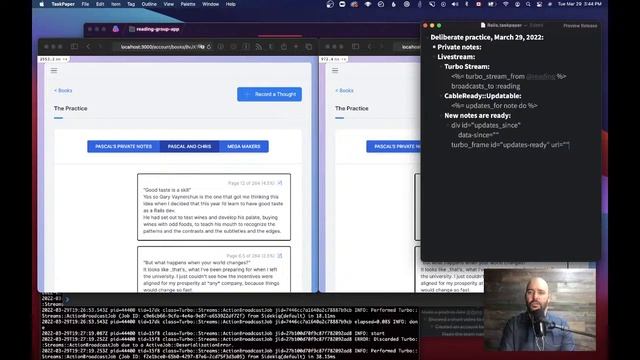Click the RSS feed icon in Safari toolbar
Image resolution: width=640 pixels, height=360 pixels.
tap(259, 47)
